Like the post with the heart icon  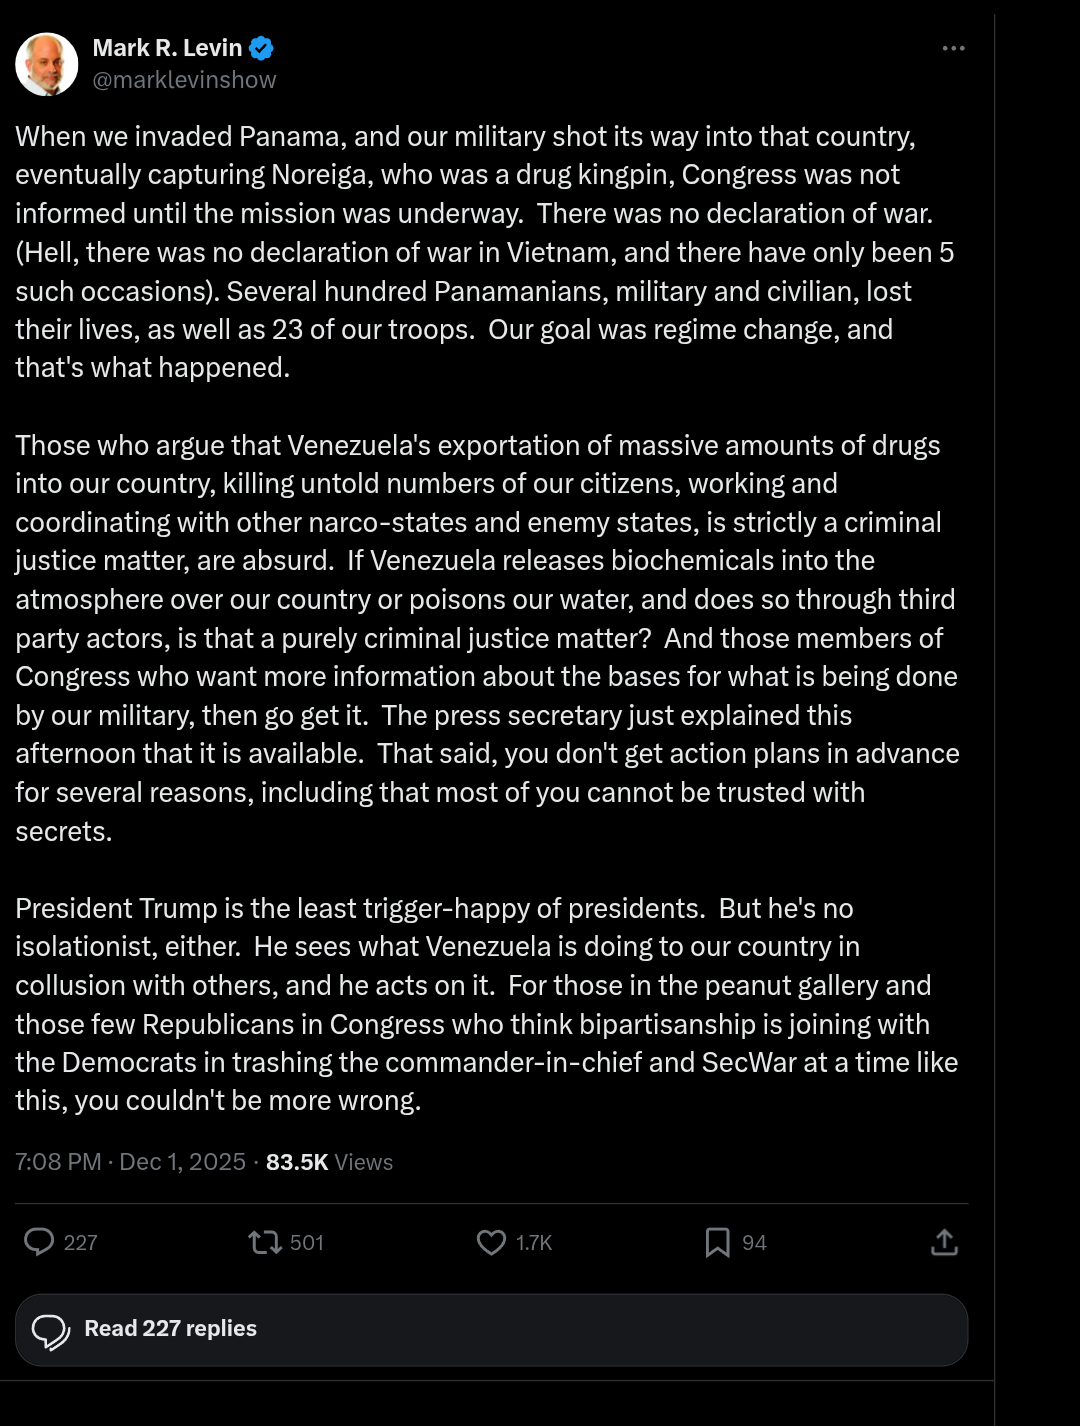[x=491, y=1242]
